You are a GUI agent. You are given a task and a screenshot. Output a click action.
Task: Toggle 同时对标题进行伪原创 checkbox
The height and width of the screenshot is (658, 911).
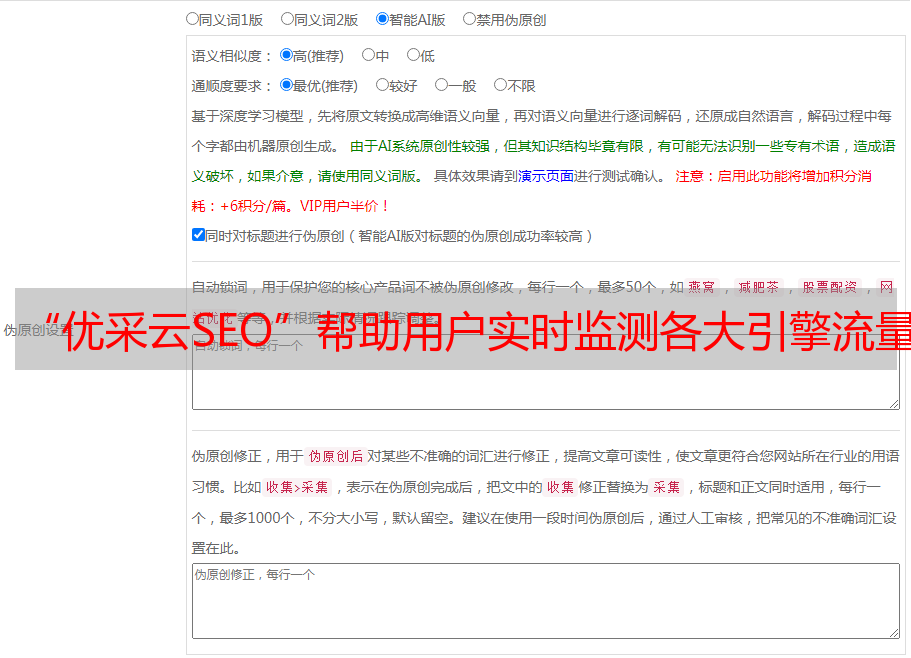198,235
